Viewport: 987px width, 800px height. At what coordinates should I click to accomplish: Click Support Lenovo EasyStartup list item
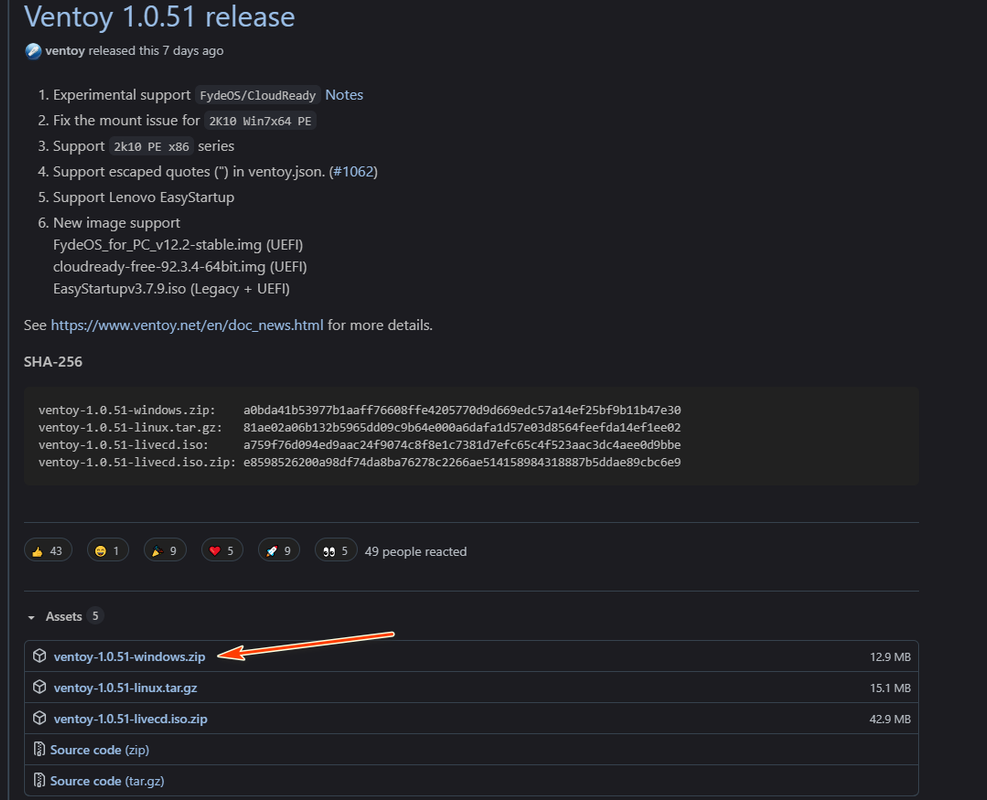click(x=144, y=198)
